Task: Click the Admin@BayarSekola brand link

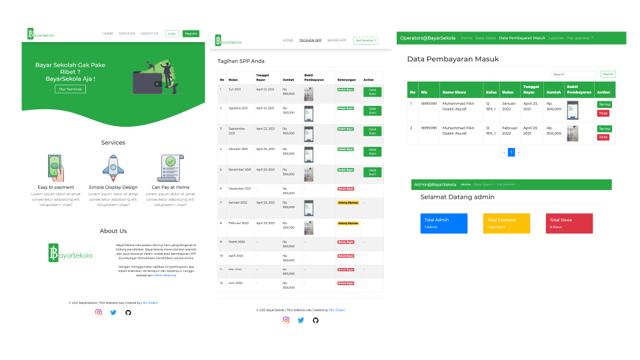Action: [435, 184]
